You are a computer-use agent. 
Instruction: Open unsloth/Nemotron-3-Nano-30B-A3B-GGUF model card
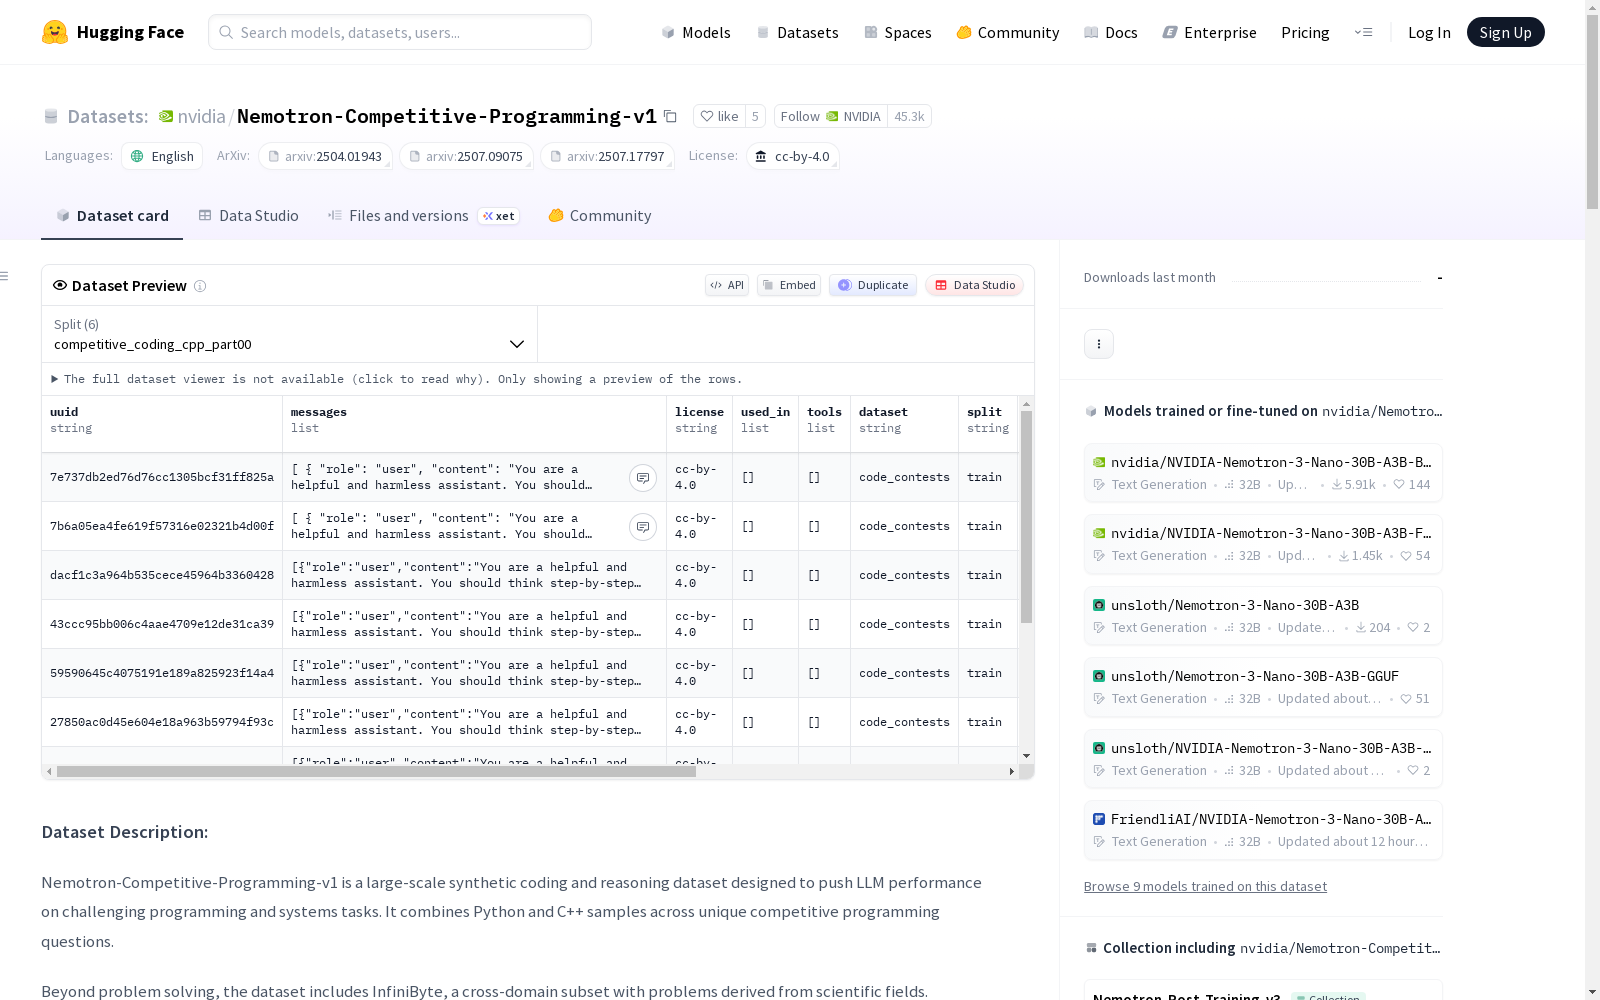coord(1263,687)
